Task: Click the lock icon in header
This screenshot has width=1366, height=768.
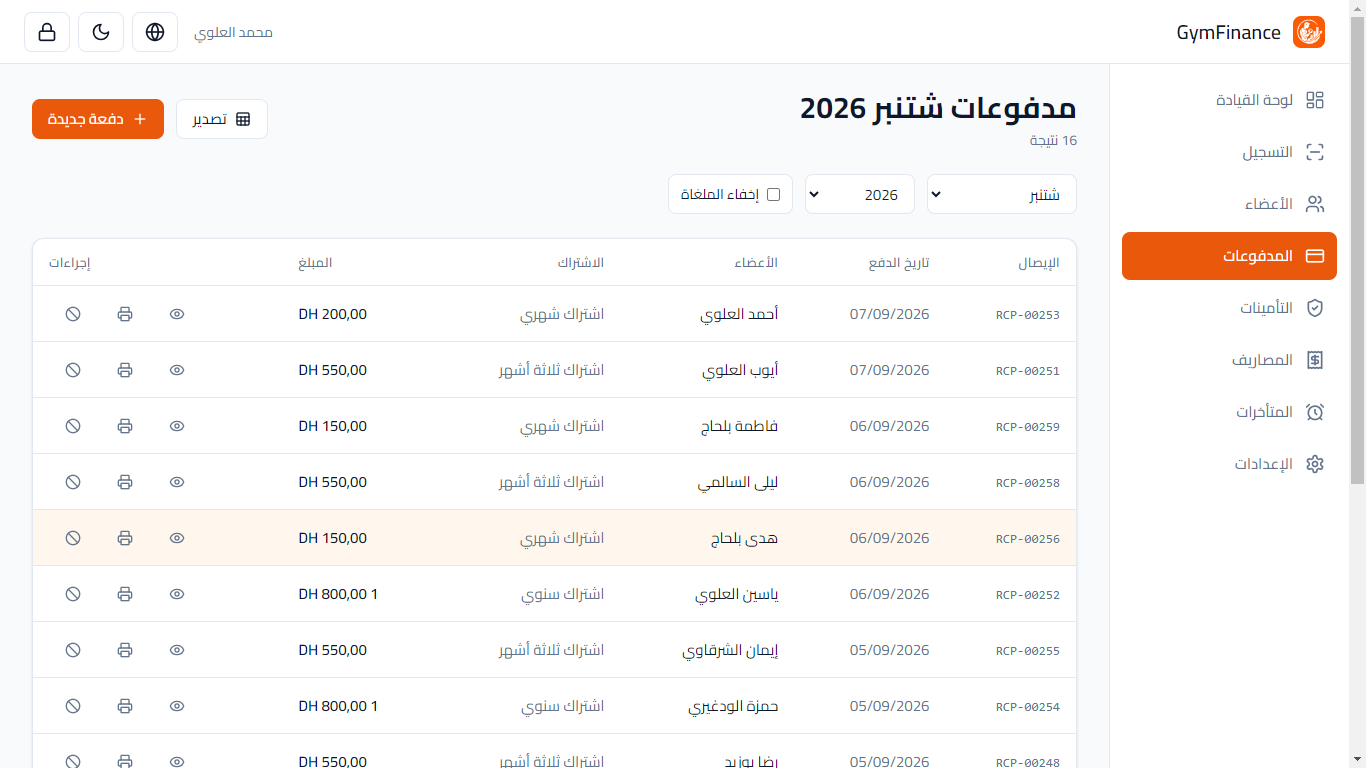Action: click(x=47, y=32)
